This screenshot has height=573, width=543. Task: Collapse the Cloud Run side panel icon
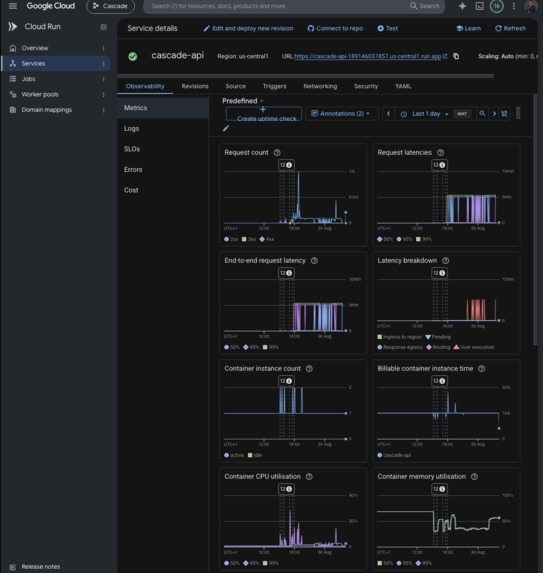pos(103,27)
